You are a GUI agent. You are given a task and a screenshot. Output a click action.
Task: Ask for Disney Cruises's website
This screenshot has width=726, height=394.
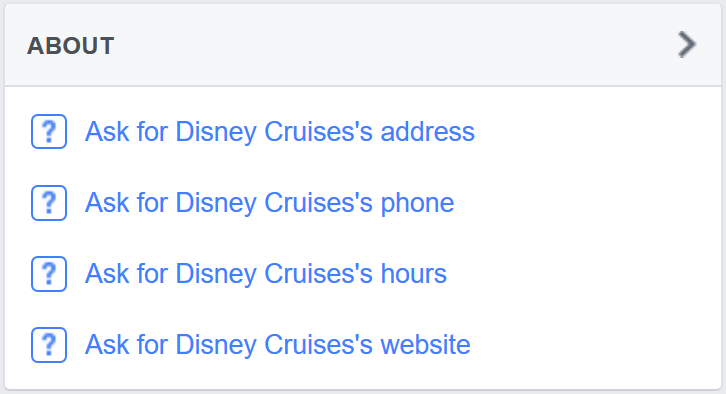[278, 345]
